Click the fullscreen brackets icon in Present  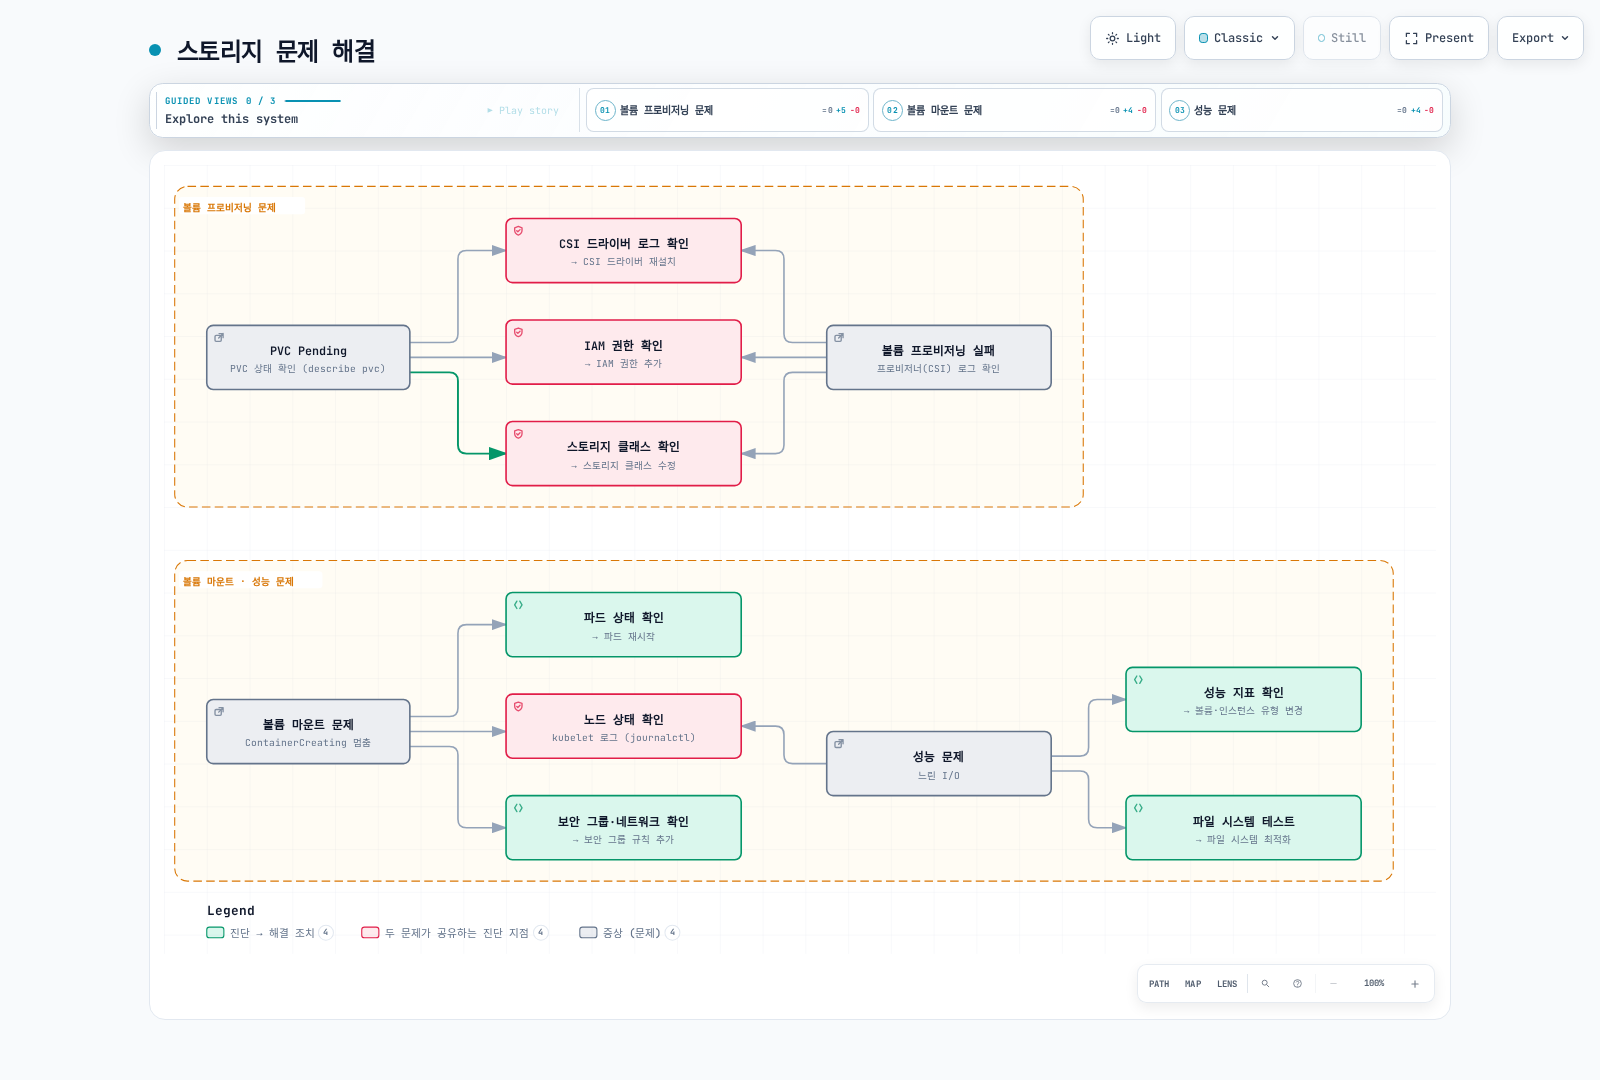tap(1411, 38)
